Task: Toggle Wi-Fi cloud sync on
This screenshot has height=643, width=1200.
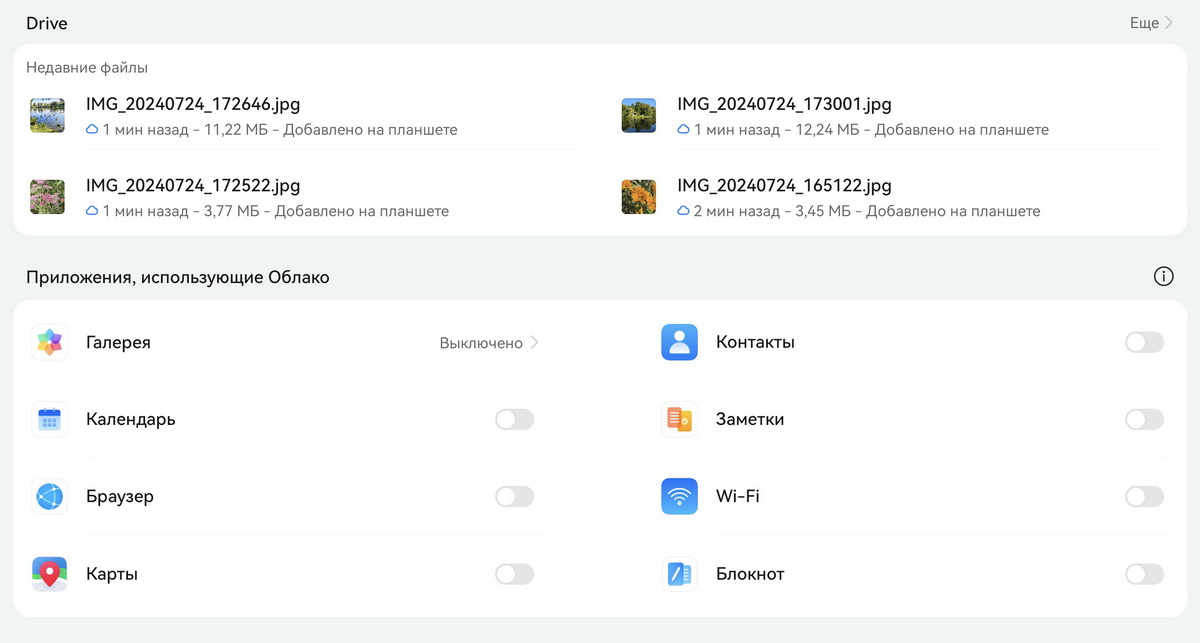Action: (x=1144, y=497)
